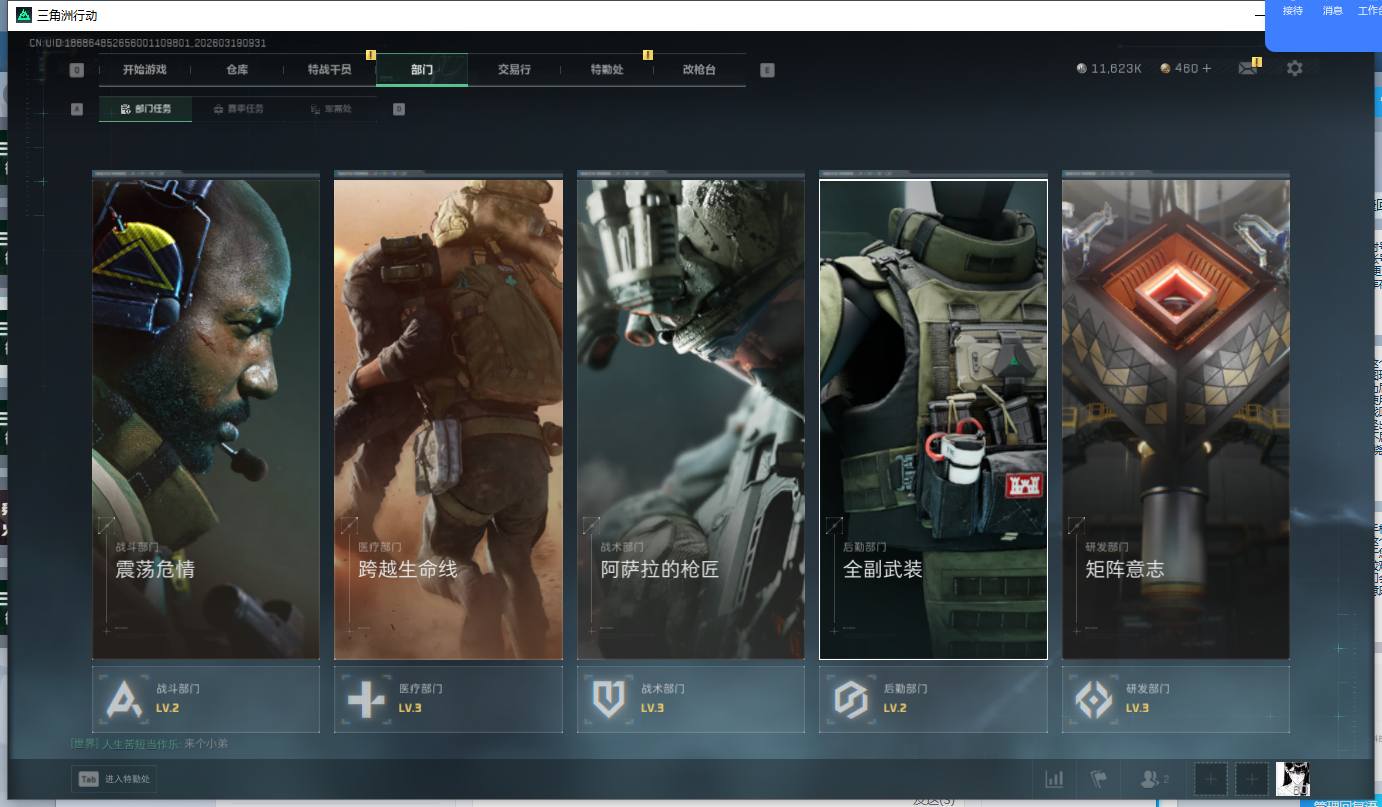Open settings via the gear icon
This screenshot has width=1382, height=807.
coord(1294,69)
